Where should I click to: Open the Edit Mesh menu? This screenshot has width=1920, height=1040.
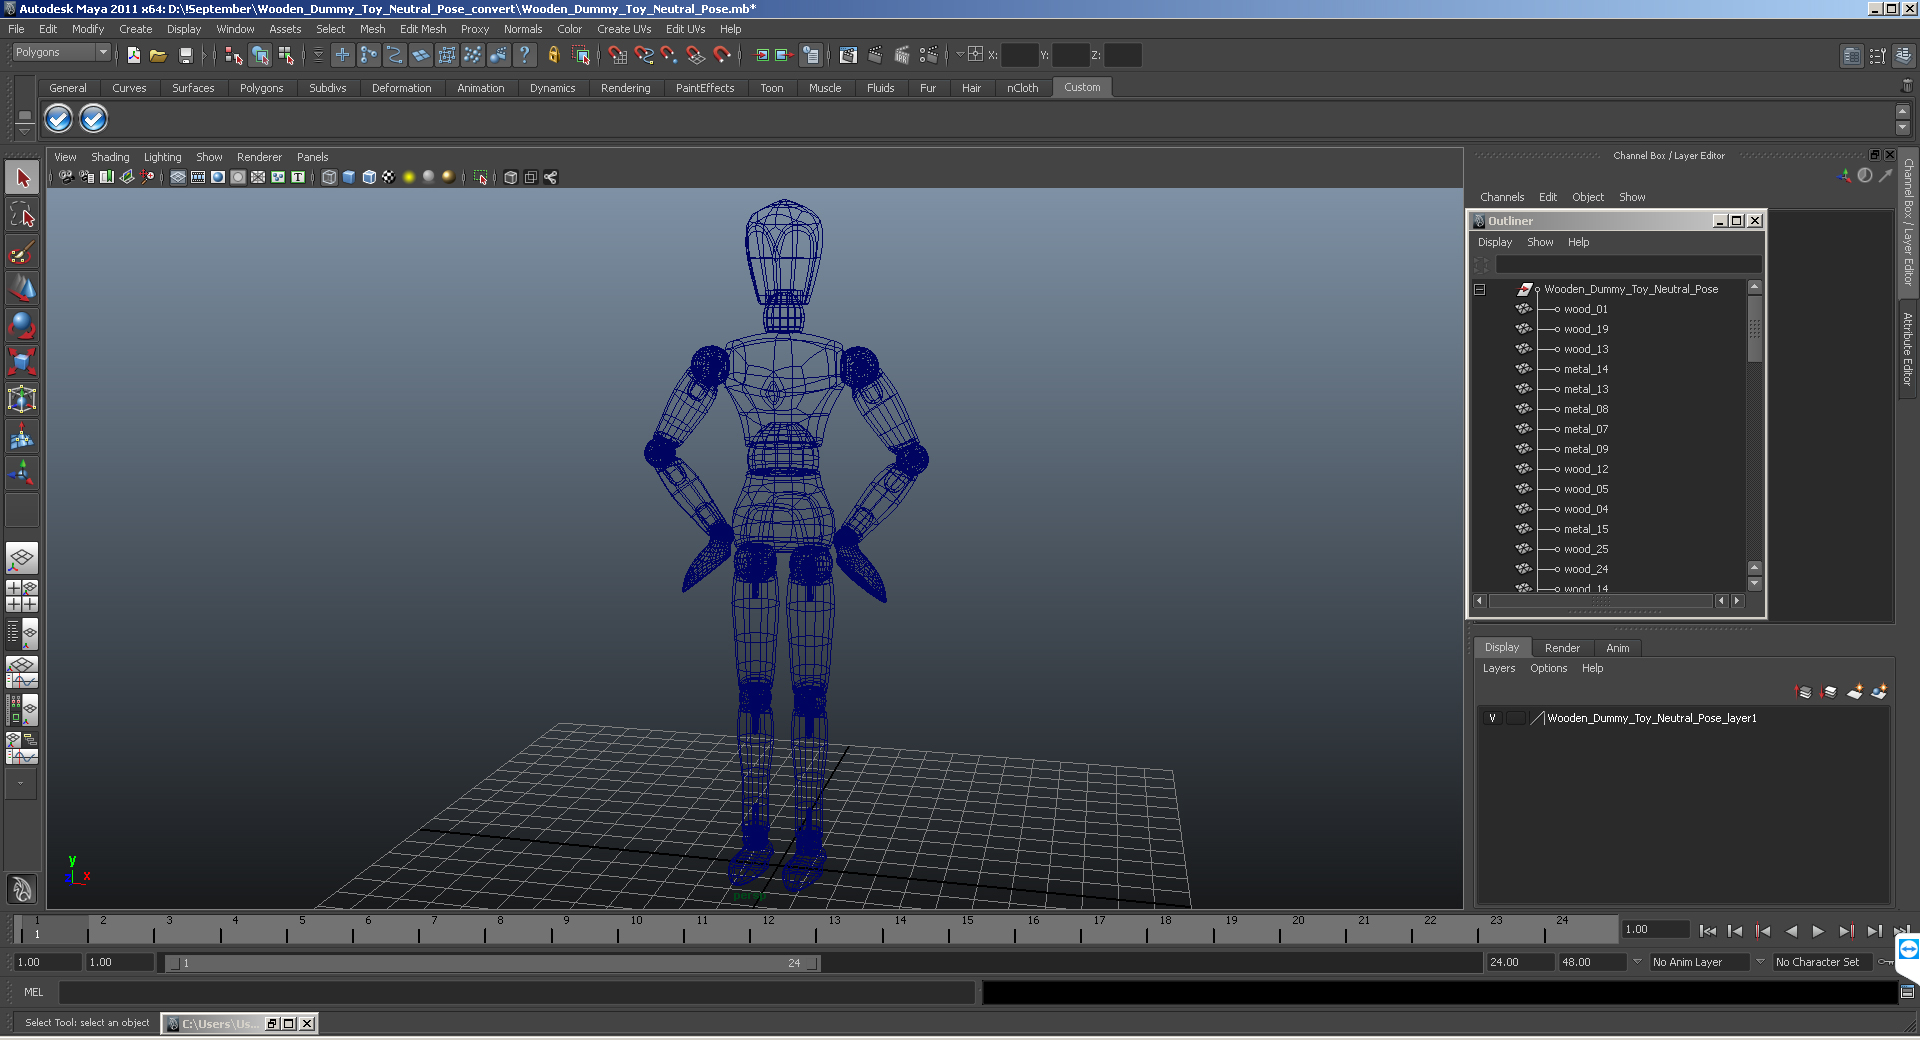tap(423, 29)
